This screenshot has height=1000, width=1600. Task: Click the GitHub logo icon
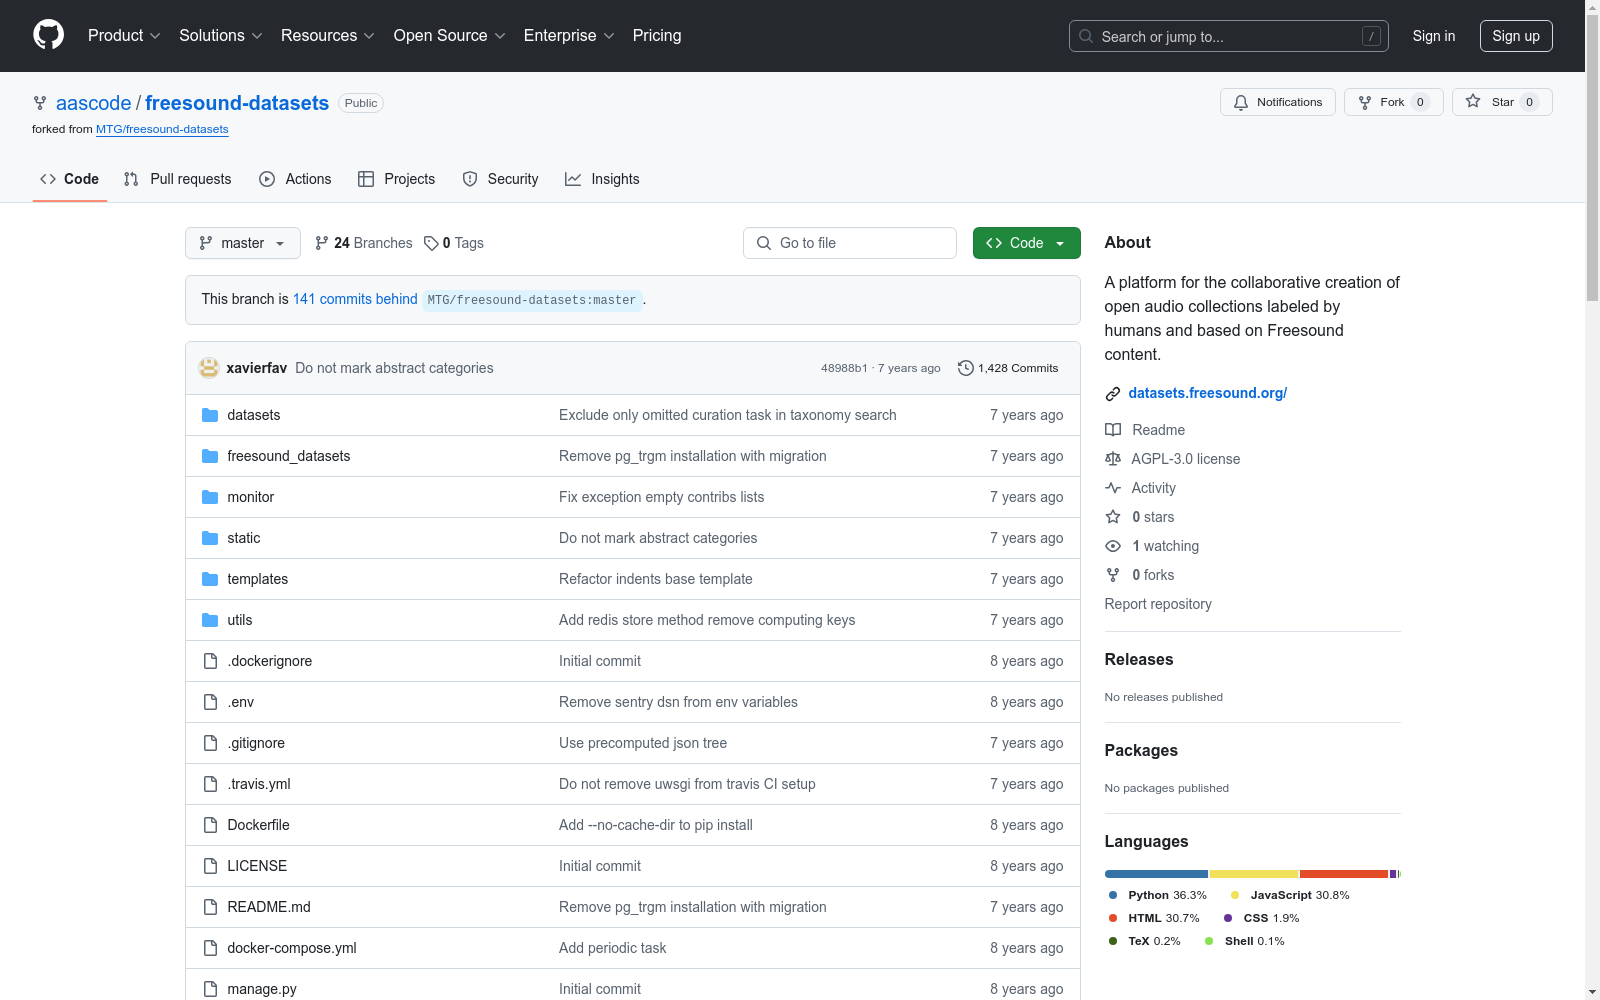click(x=48, y=35)
